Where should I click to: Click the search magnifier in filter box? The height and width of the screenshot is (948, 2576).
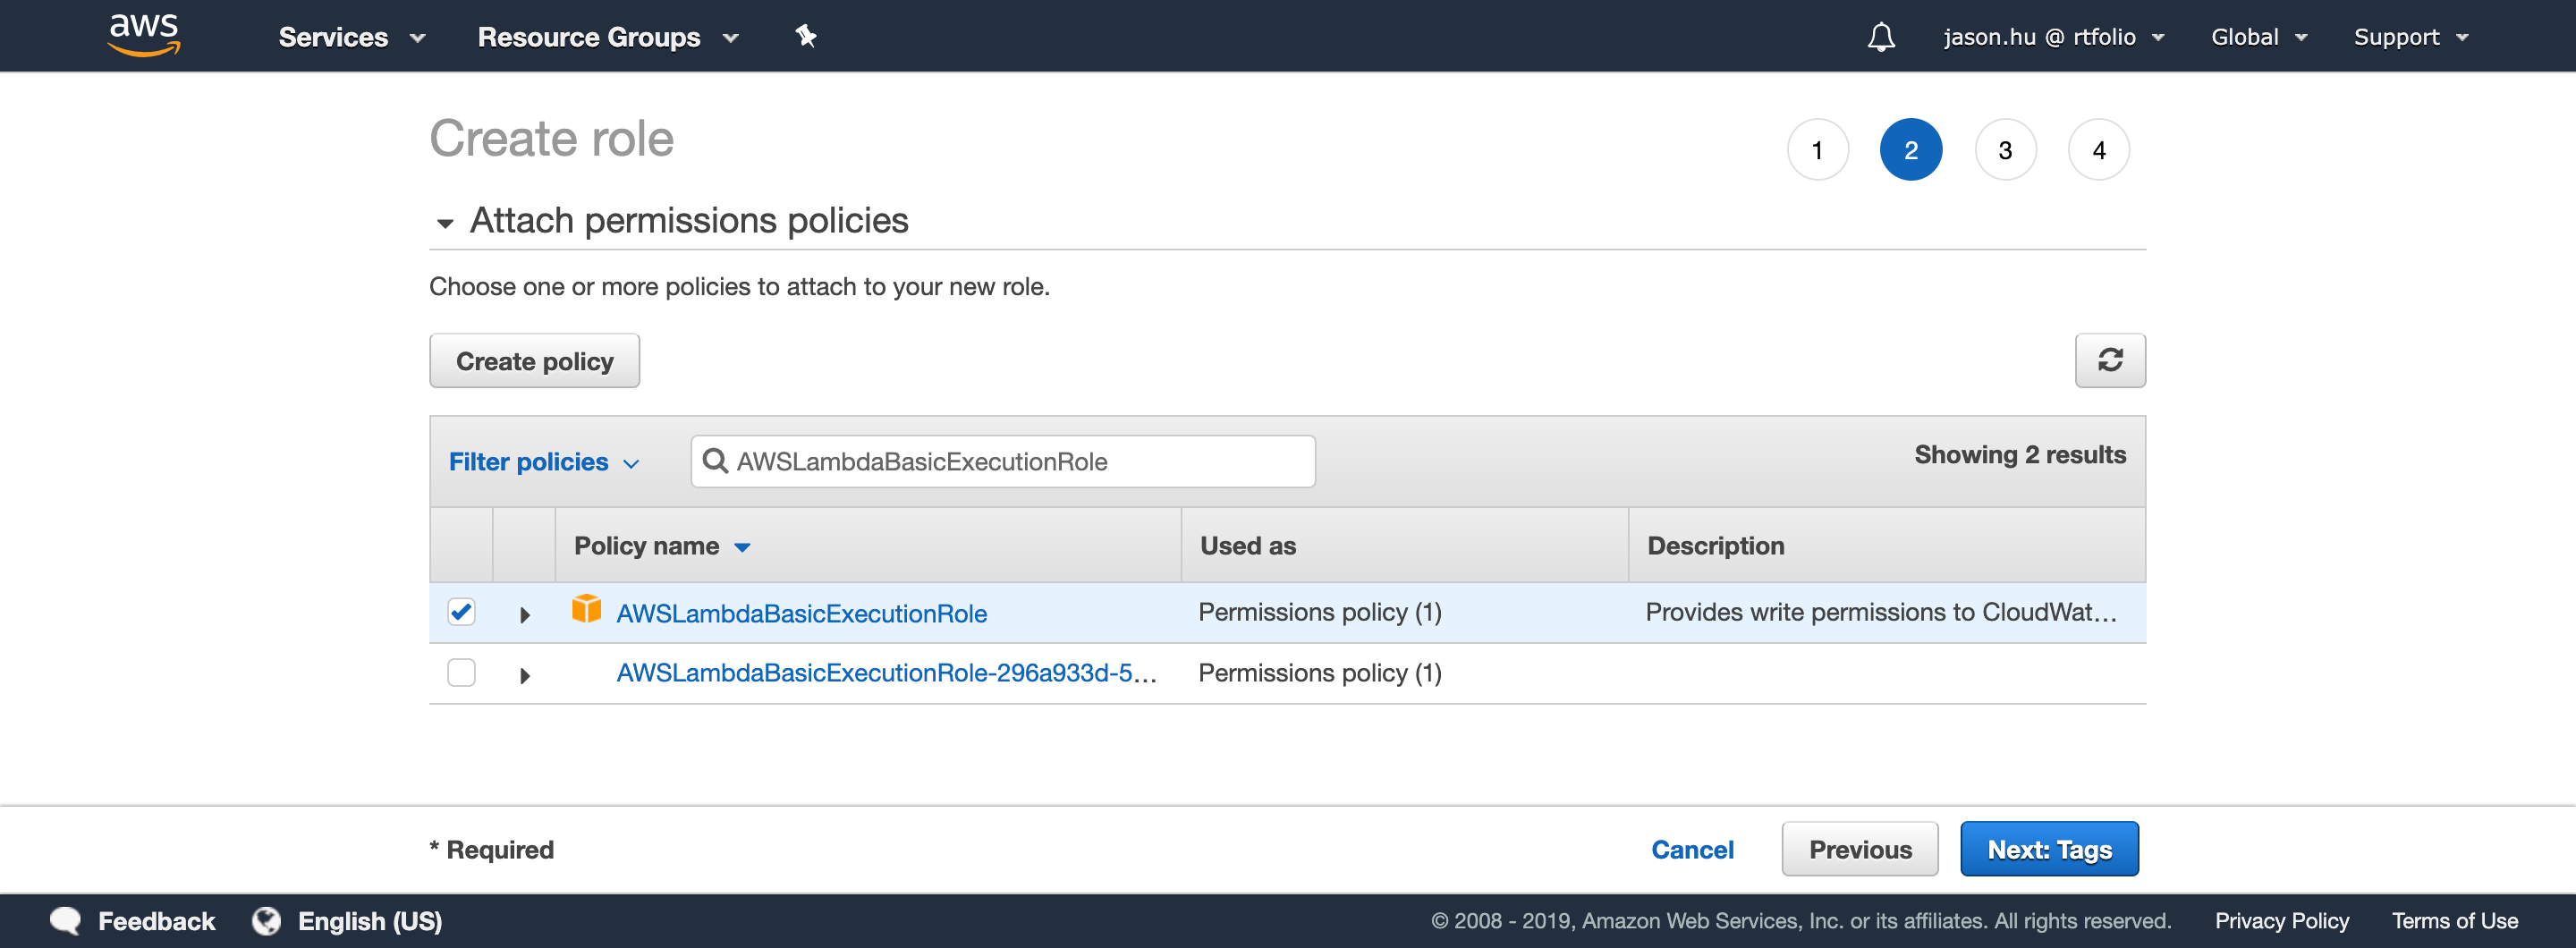(x=716, y=461)
